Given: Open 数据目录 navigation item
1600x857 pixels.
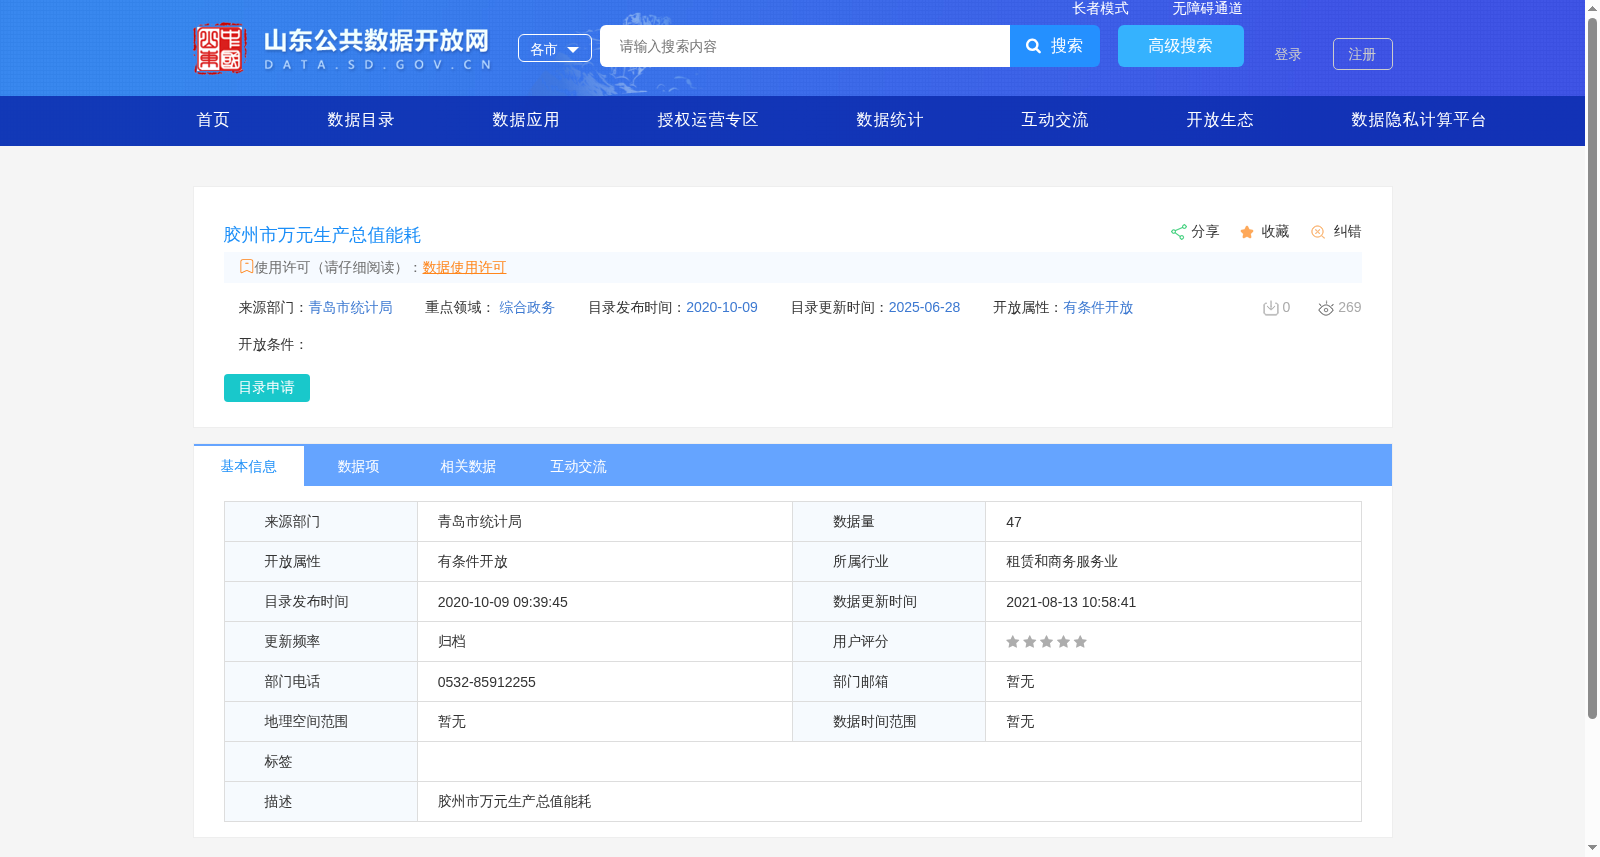Looking at the screenshot, I should (x=361, y=120).
